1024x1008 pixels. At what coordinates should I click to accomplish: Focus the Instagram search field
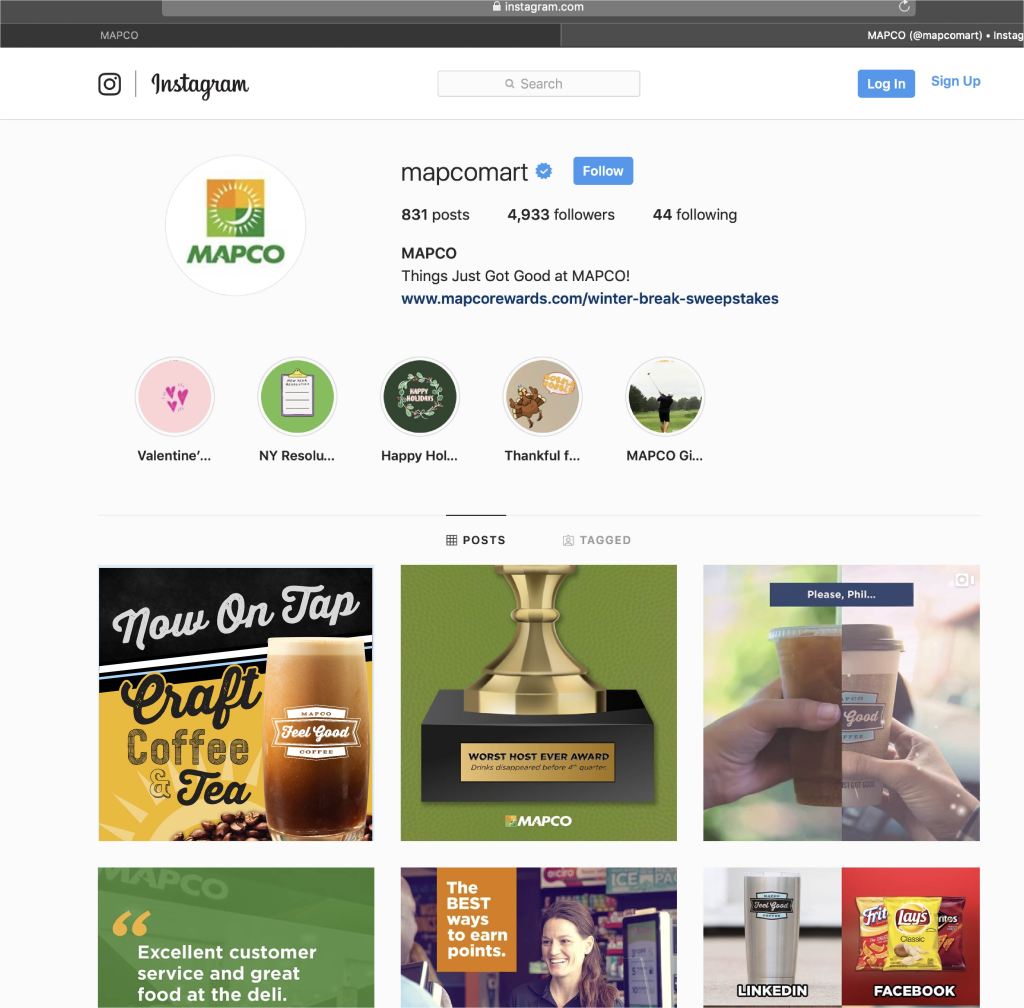click(x=539, y=84)
